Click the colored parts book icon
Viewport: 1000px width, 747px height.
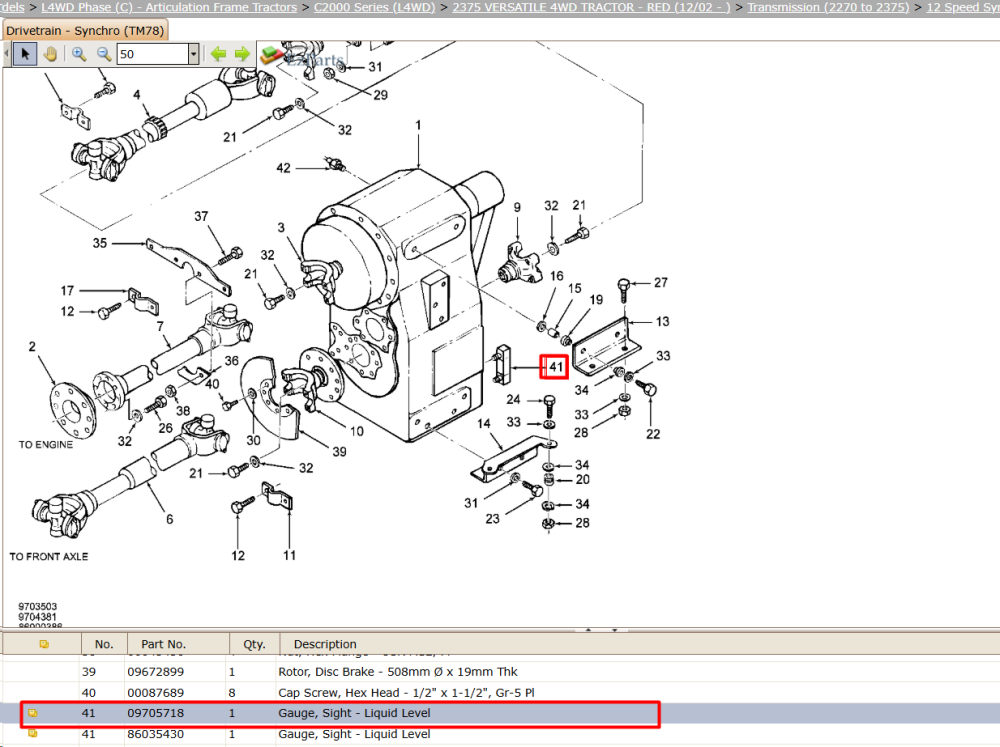[272, 54]
